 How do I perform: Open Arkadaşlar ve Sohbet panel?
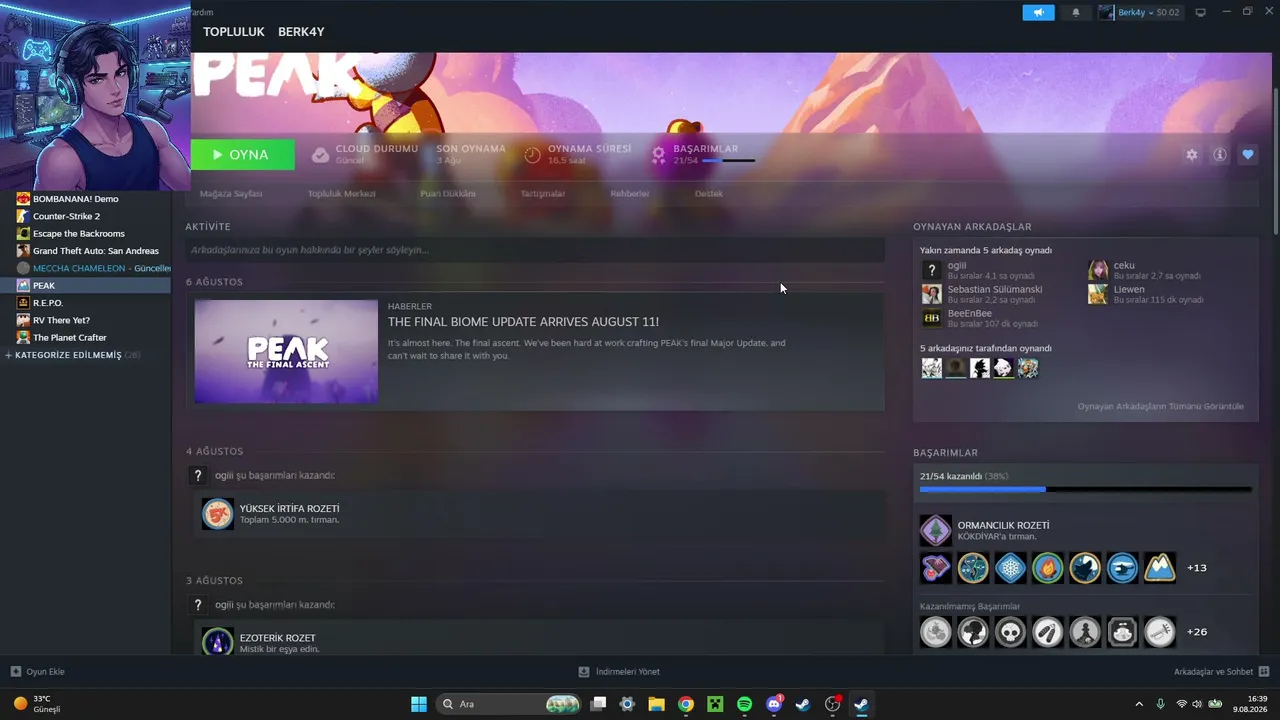pyautogui.click(x=1222, y=672)
